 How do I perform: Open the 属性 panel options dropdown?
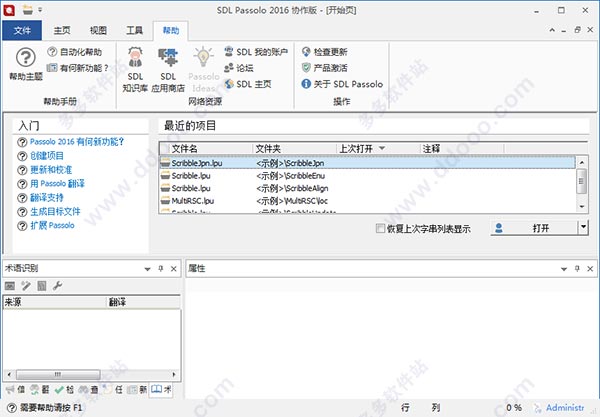(x=564, y=269)
